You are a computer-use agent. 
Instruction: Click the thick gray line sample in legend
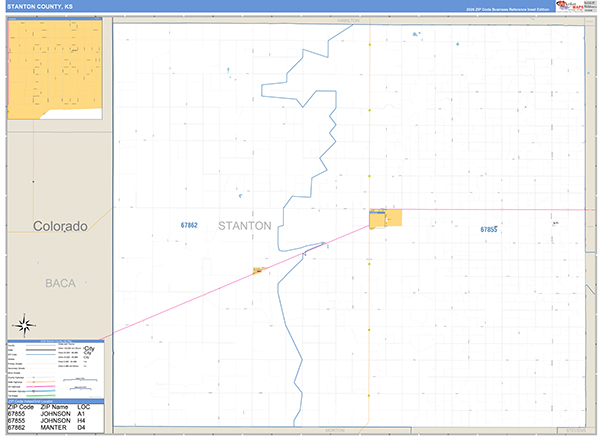pyautogui.click(x=41, y=350)
